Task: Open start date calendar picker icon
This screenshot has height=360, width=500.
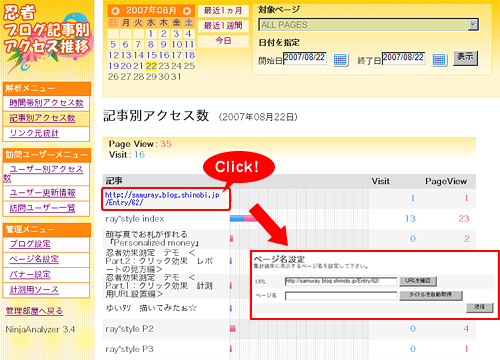Action: (x=340, y=60)
